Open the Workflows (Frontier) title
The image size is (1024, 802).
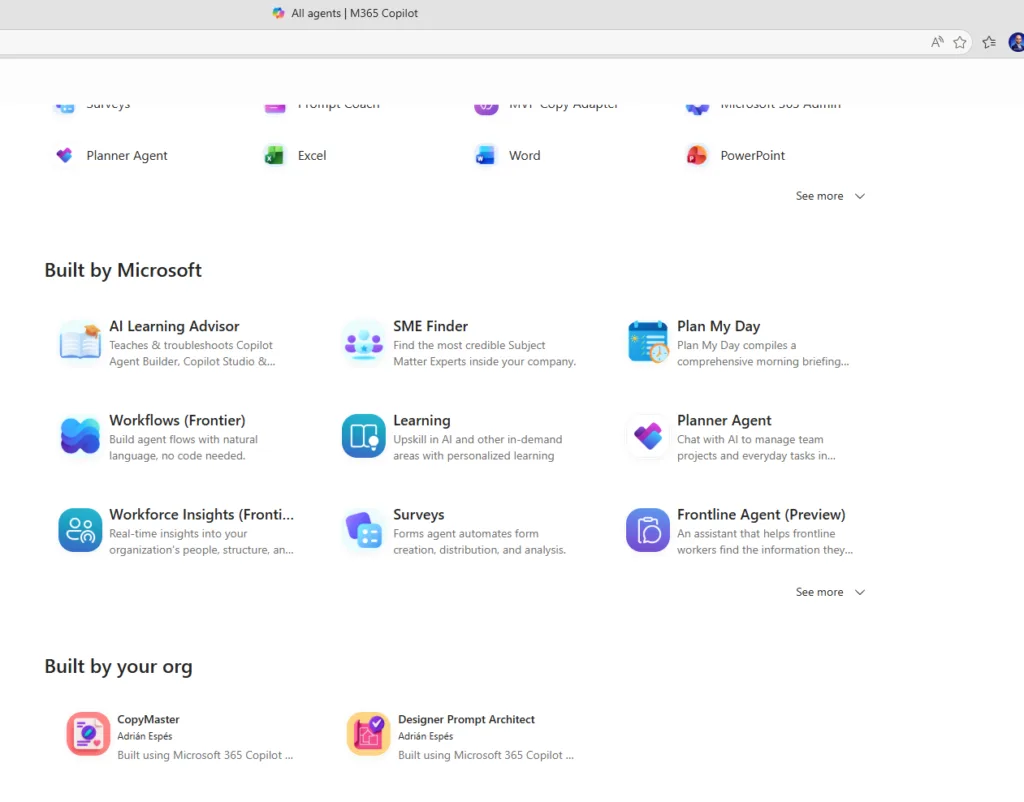(x=177, y=420)
